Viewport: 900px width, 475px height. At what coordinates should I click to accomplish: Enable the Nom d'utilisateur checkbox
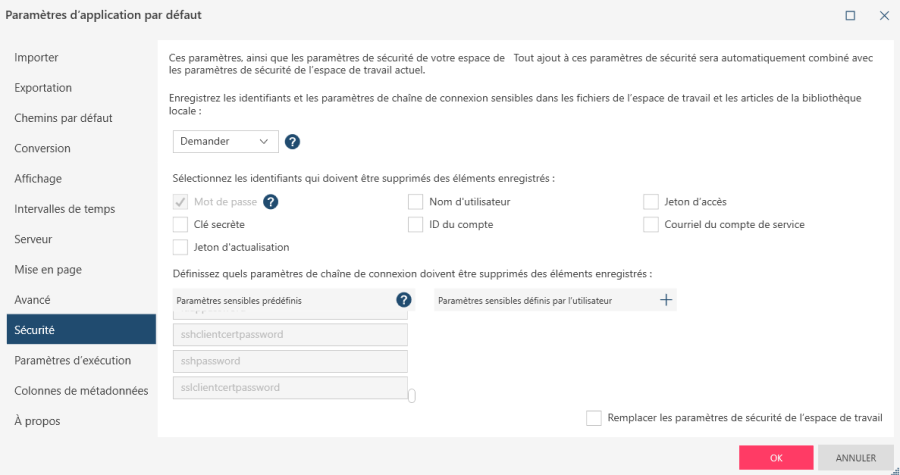416,201
